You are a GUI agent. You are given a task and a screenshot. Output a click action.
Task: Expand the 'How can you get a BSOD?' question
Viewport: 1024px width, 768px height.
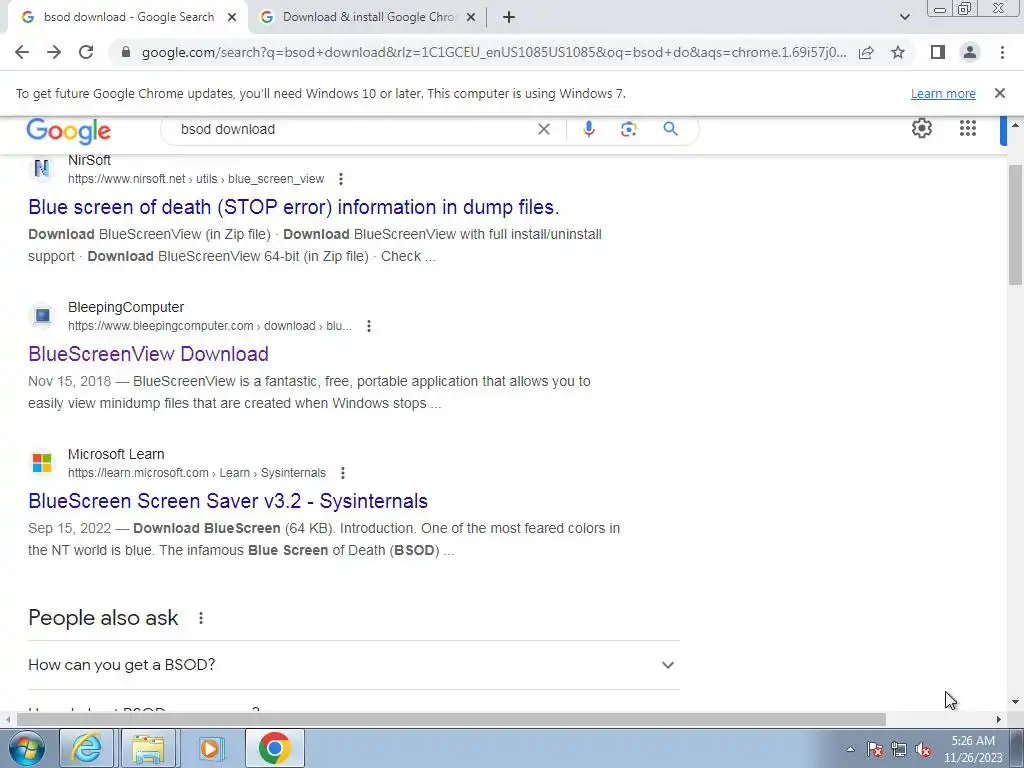click(x=353, y=665)
